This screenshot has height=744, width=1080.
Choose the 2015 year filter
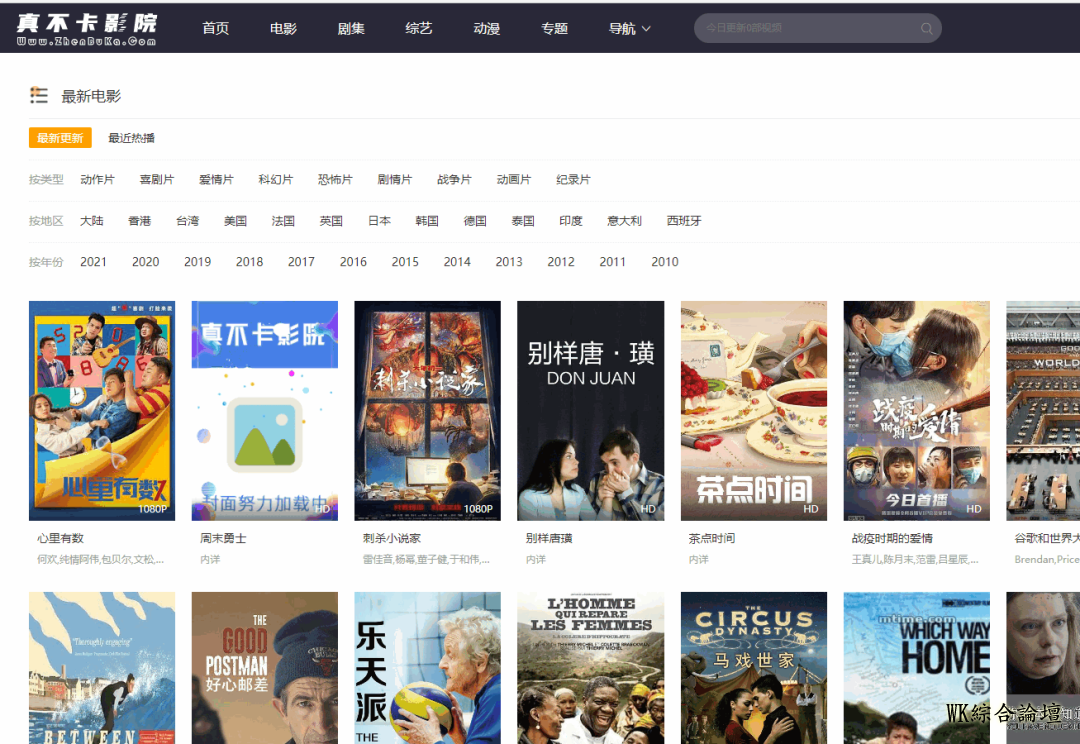(x=405, y=262)
